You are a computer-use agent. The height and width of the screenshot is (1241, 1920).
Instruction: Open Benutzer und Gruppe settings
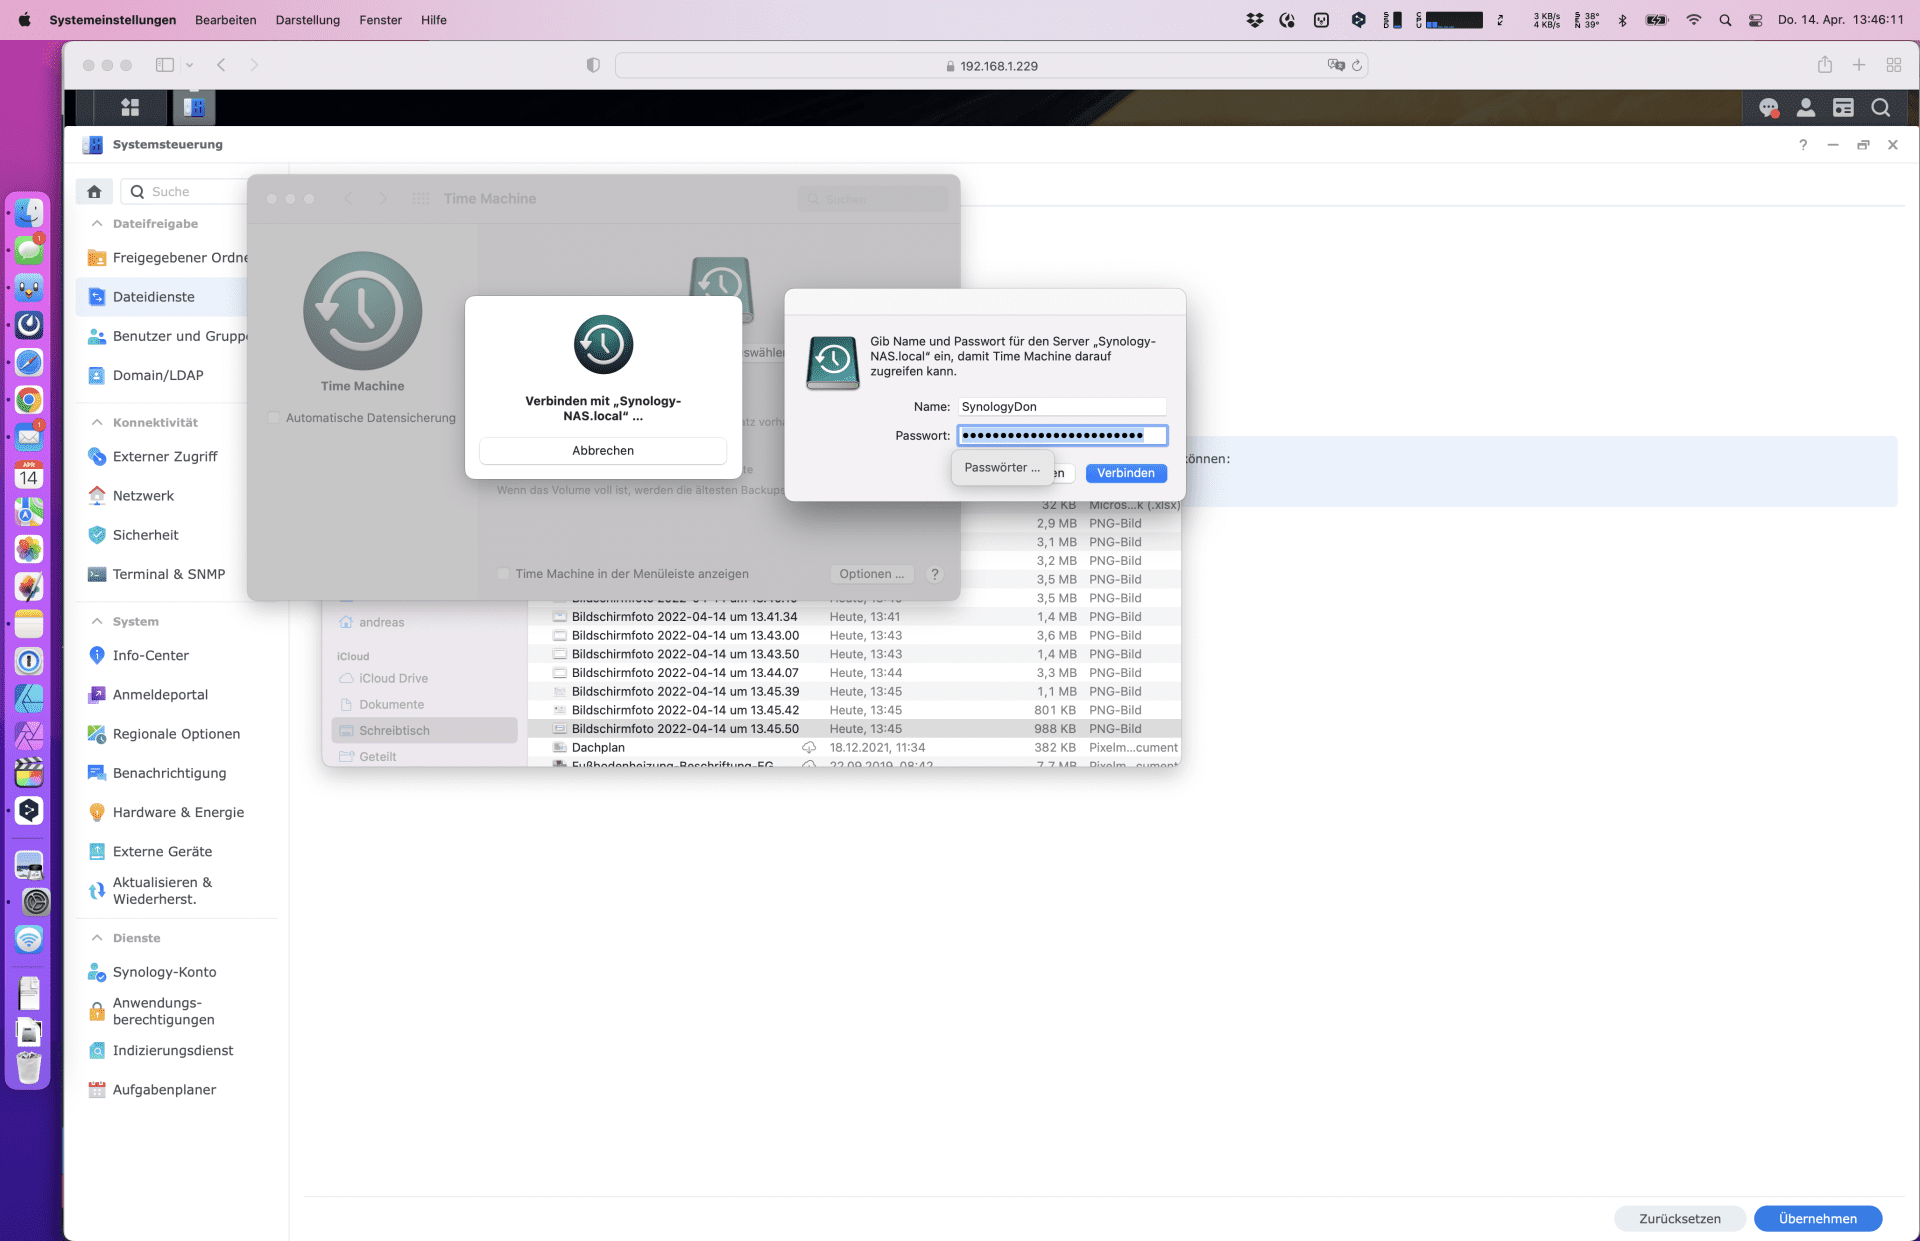coord(166,336)
